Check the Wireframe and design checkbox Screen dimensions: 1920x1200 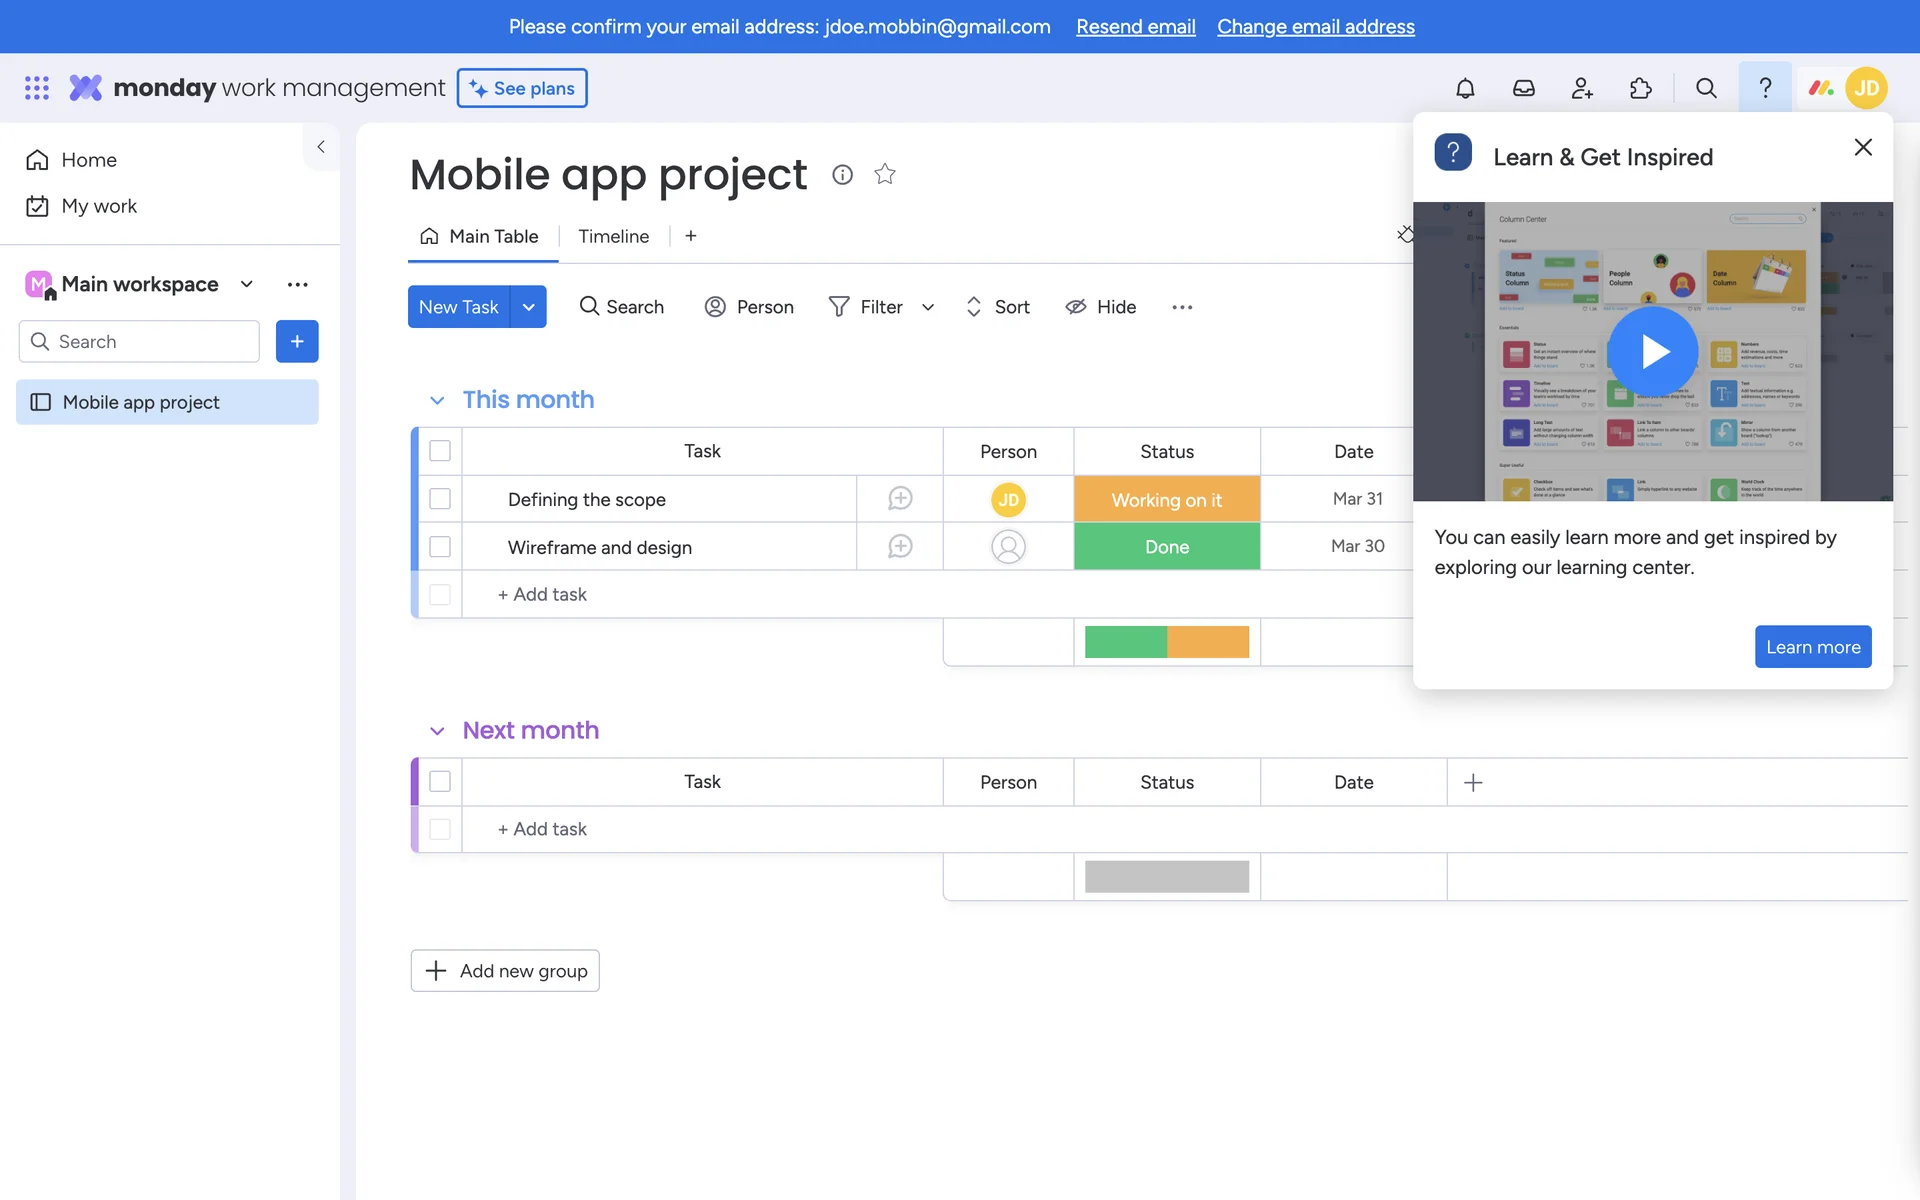pos(440,547)
